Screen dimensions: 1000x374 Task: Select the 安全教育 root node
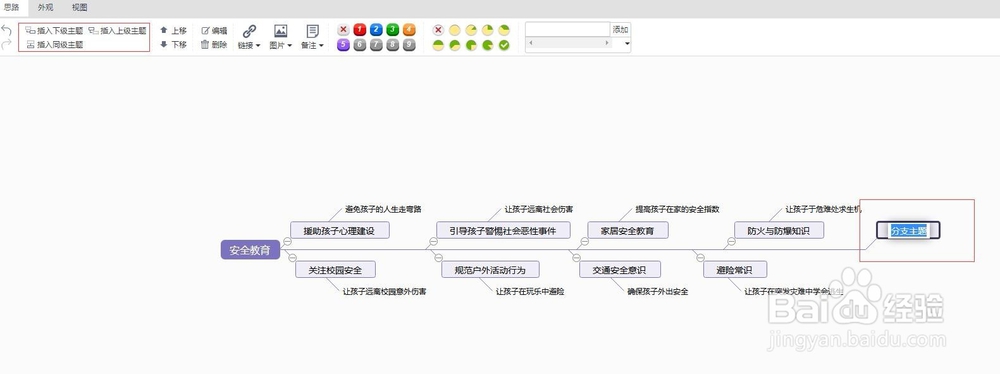click(x=250, y=250)
